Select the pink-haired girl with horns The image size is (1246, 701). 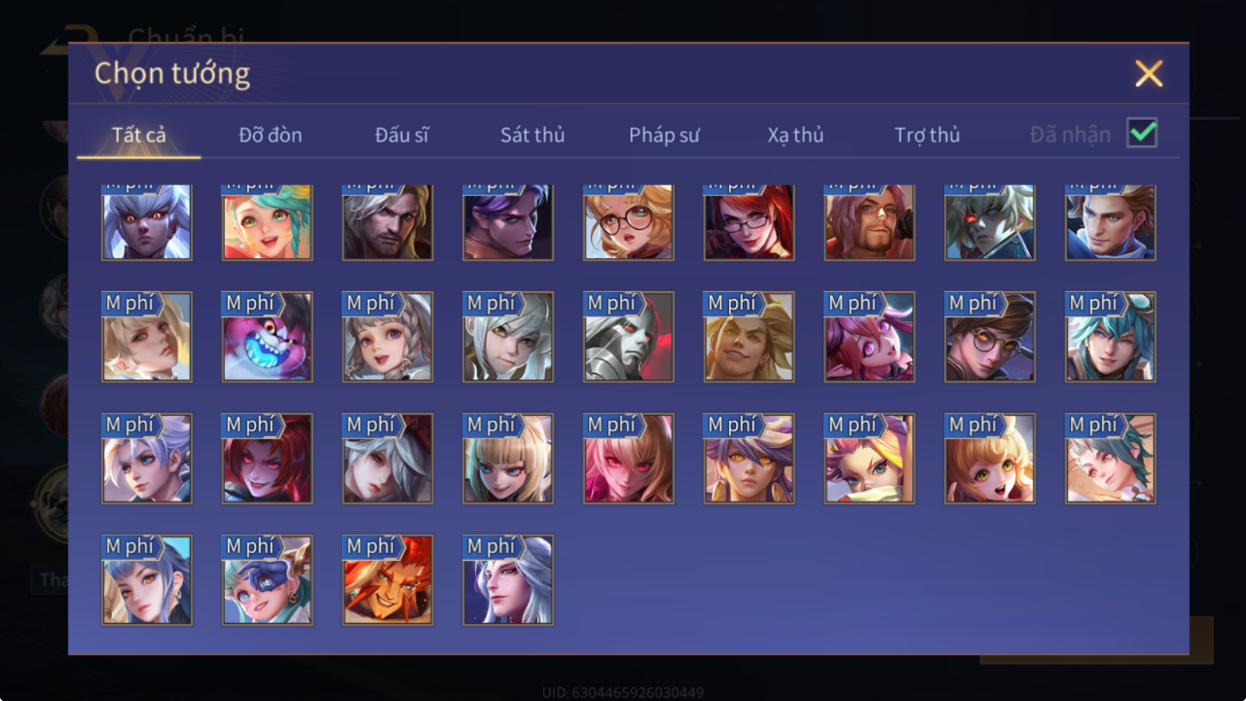coord(870,337)
